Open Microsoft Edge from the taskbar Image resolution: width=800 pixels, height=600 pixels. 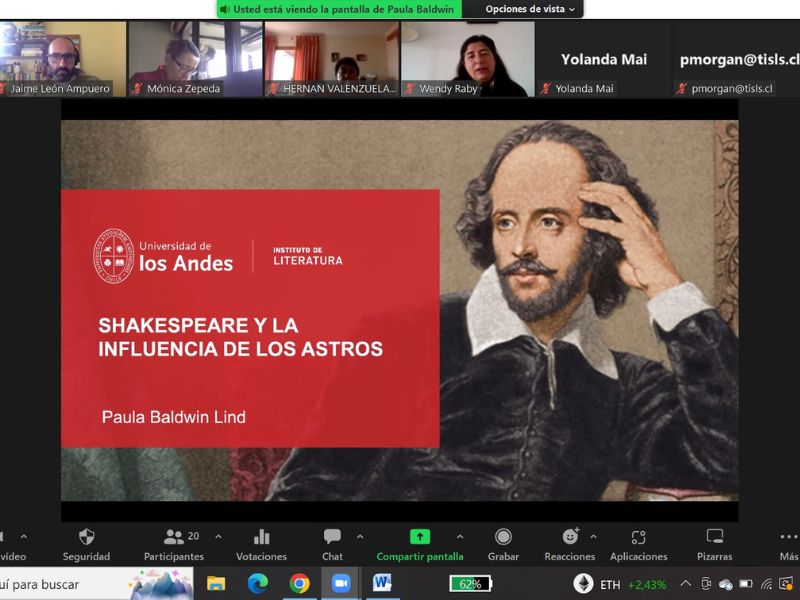pyautogui.click(x=258, y=583)
